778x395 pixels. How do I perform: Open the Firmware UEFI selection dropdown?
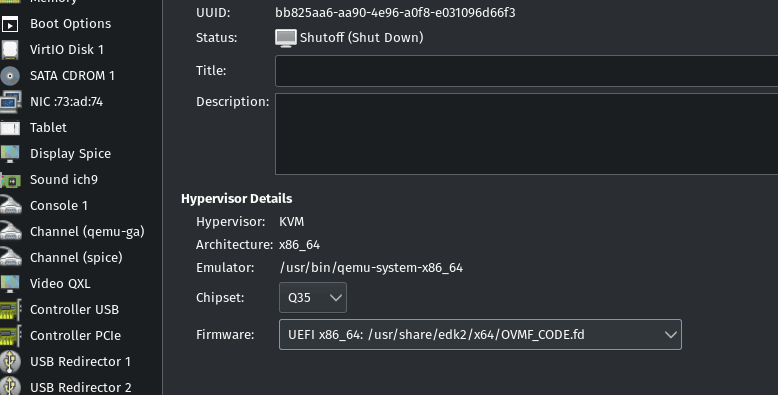480,334
